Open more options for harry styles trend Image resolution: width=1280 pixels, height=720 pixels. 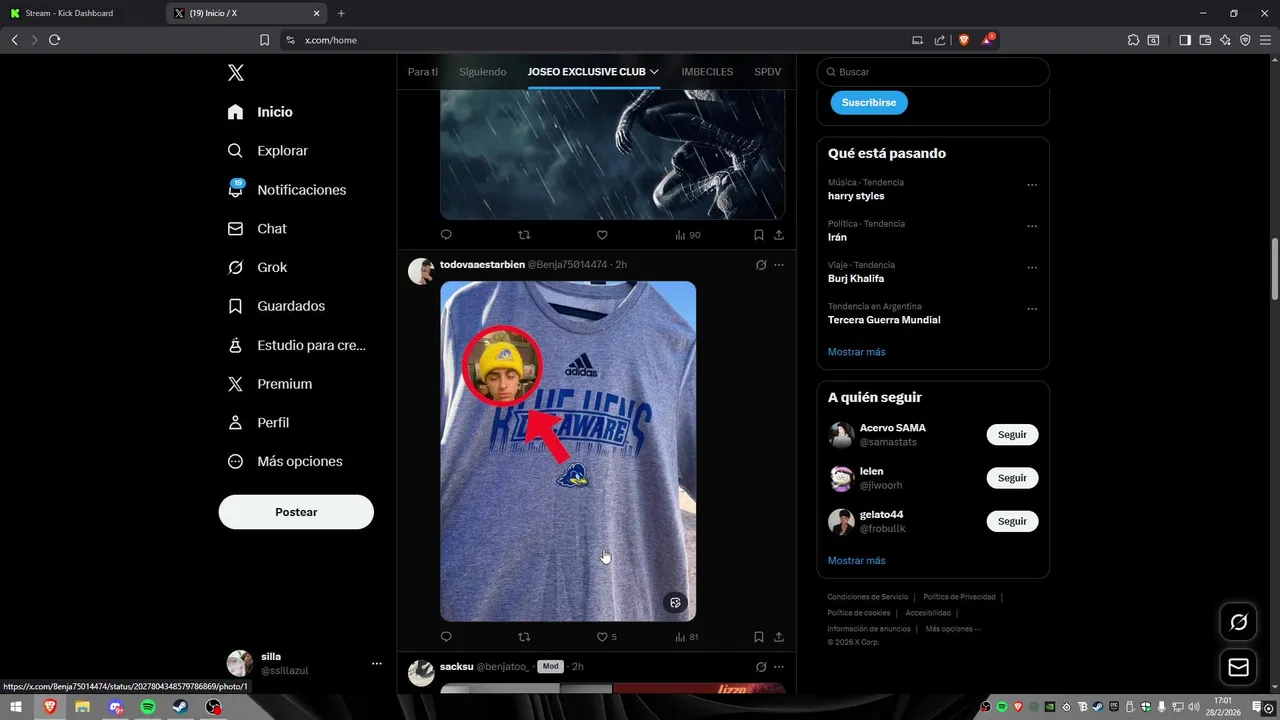(x=1032, y=185)
